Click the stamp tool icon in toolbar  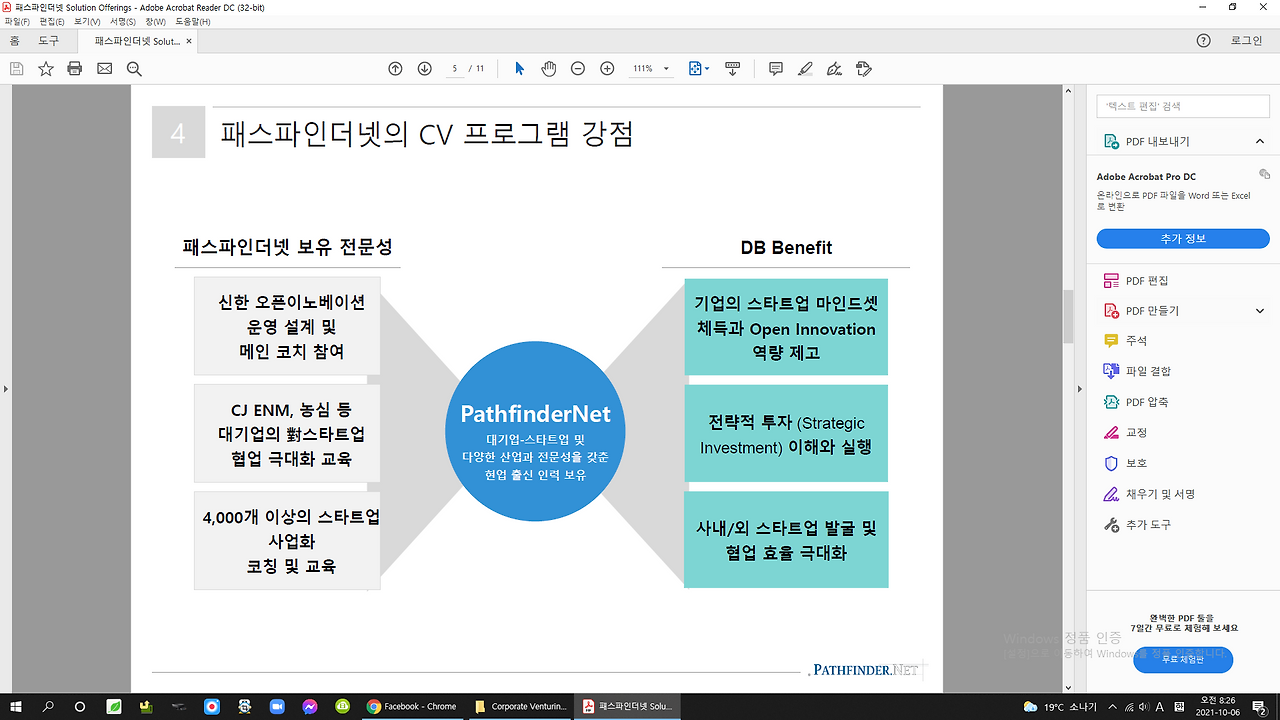click(x=865, y=69)
